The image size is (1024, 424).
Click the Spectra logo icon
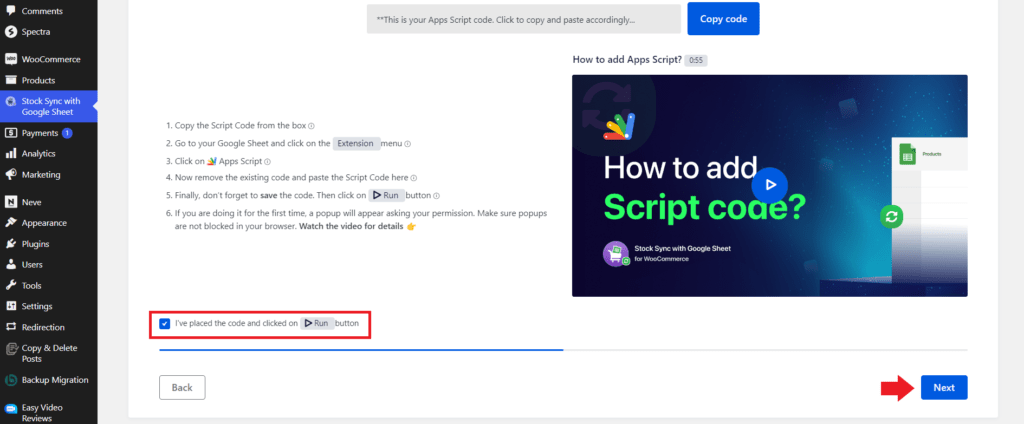tap(10, 31)
